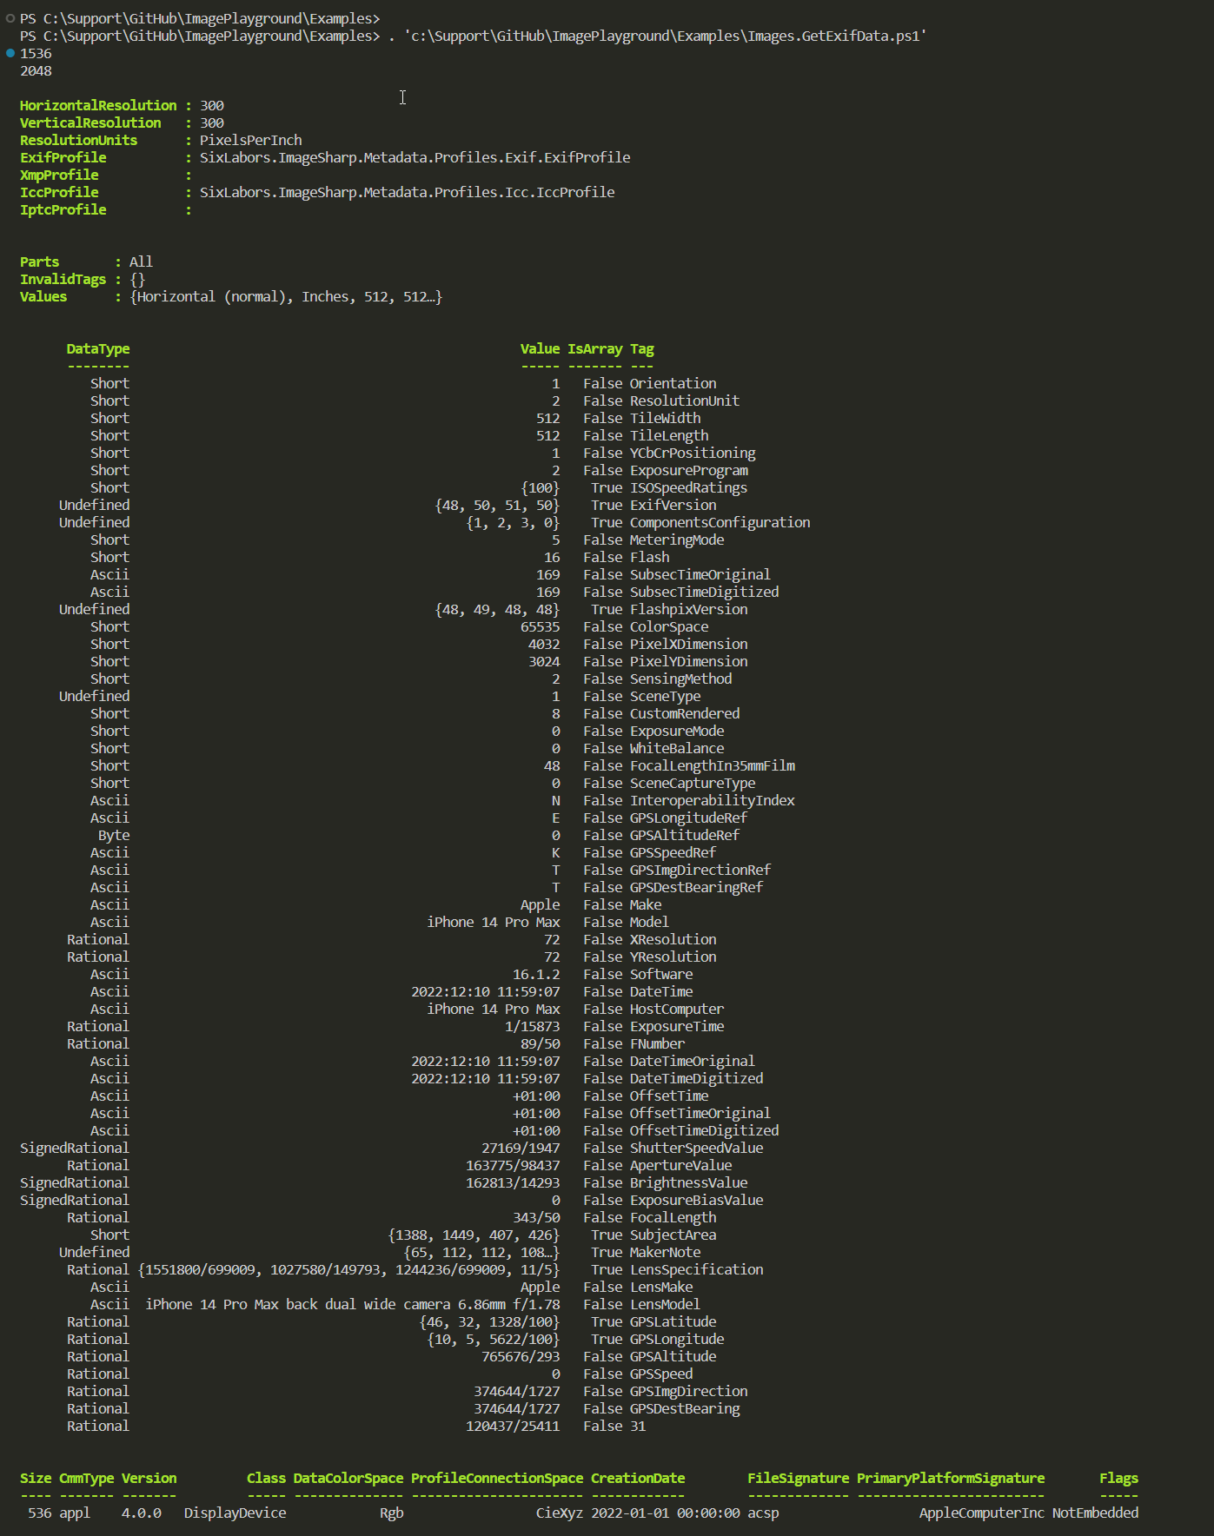Click the PixelXDimension tag row
Viewport: 1214px width, 1536px height.
(688, 644)
